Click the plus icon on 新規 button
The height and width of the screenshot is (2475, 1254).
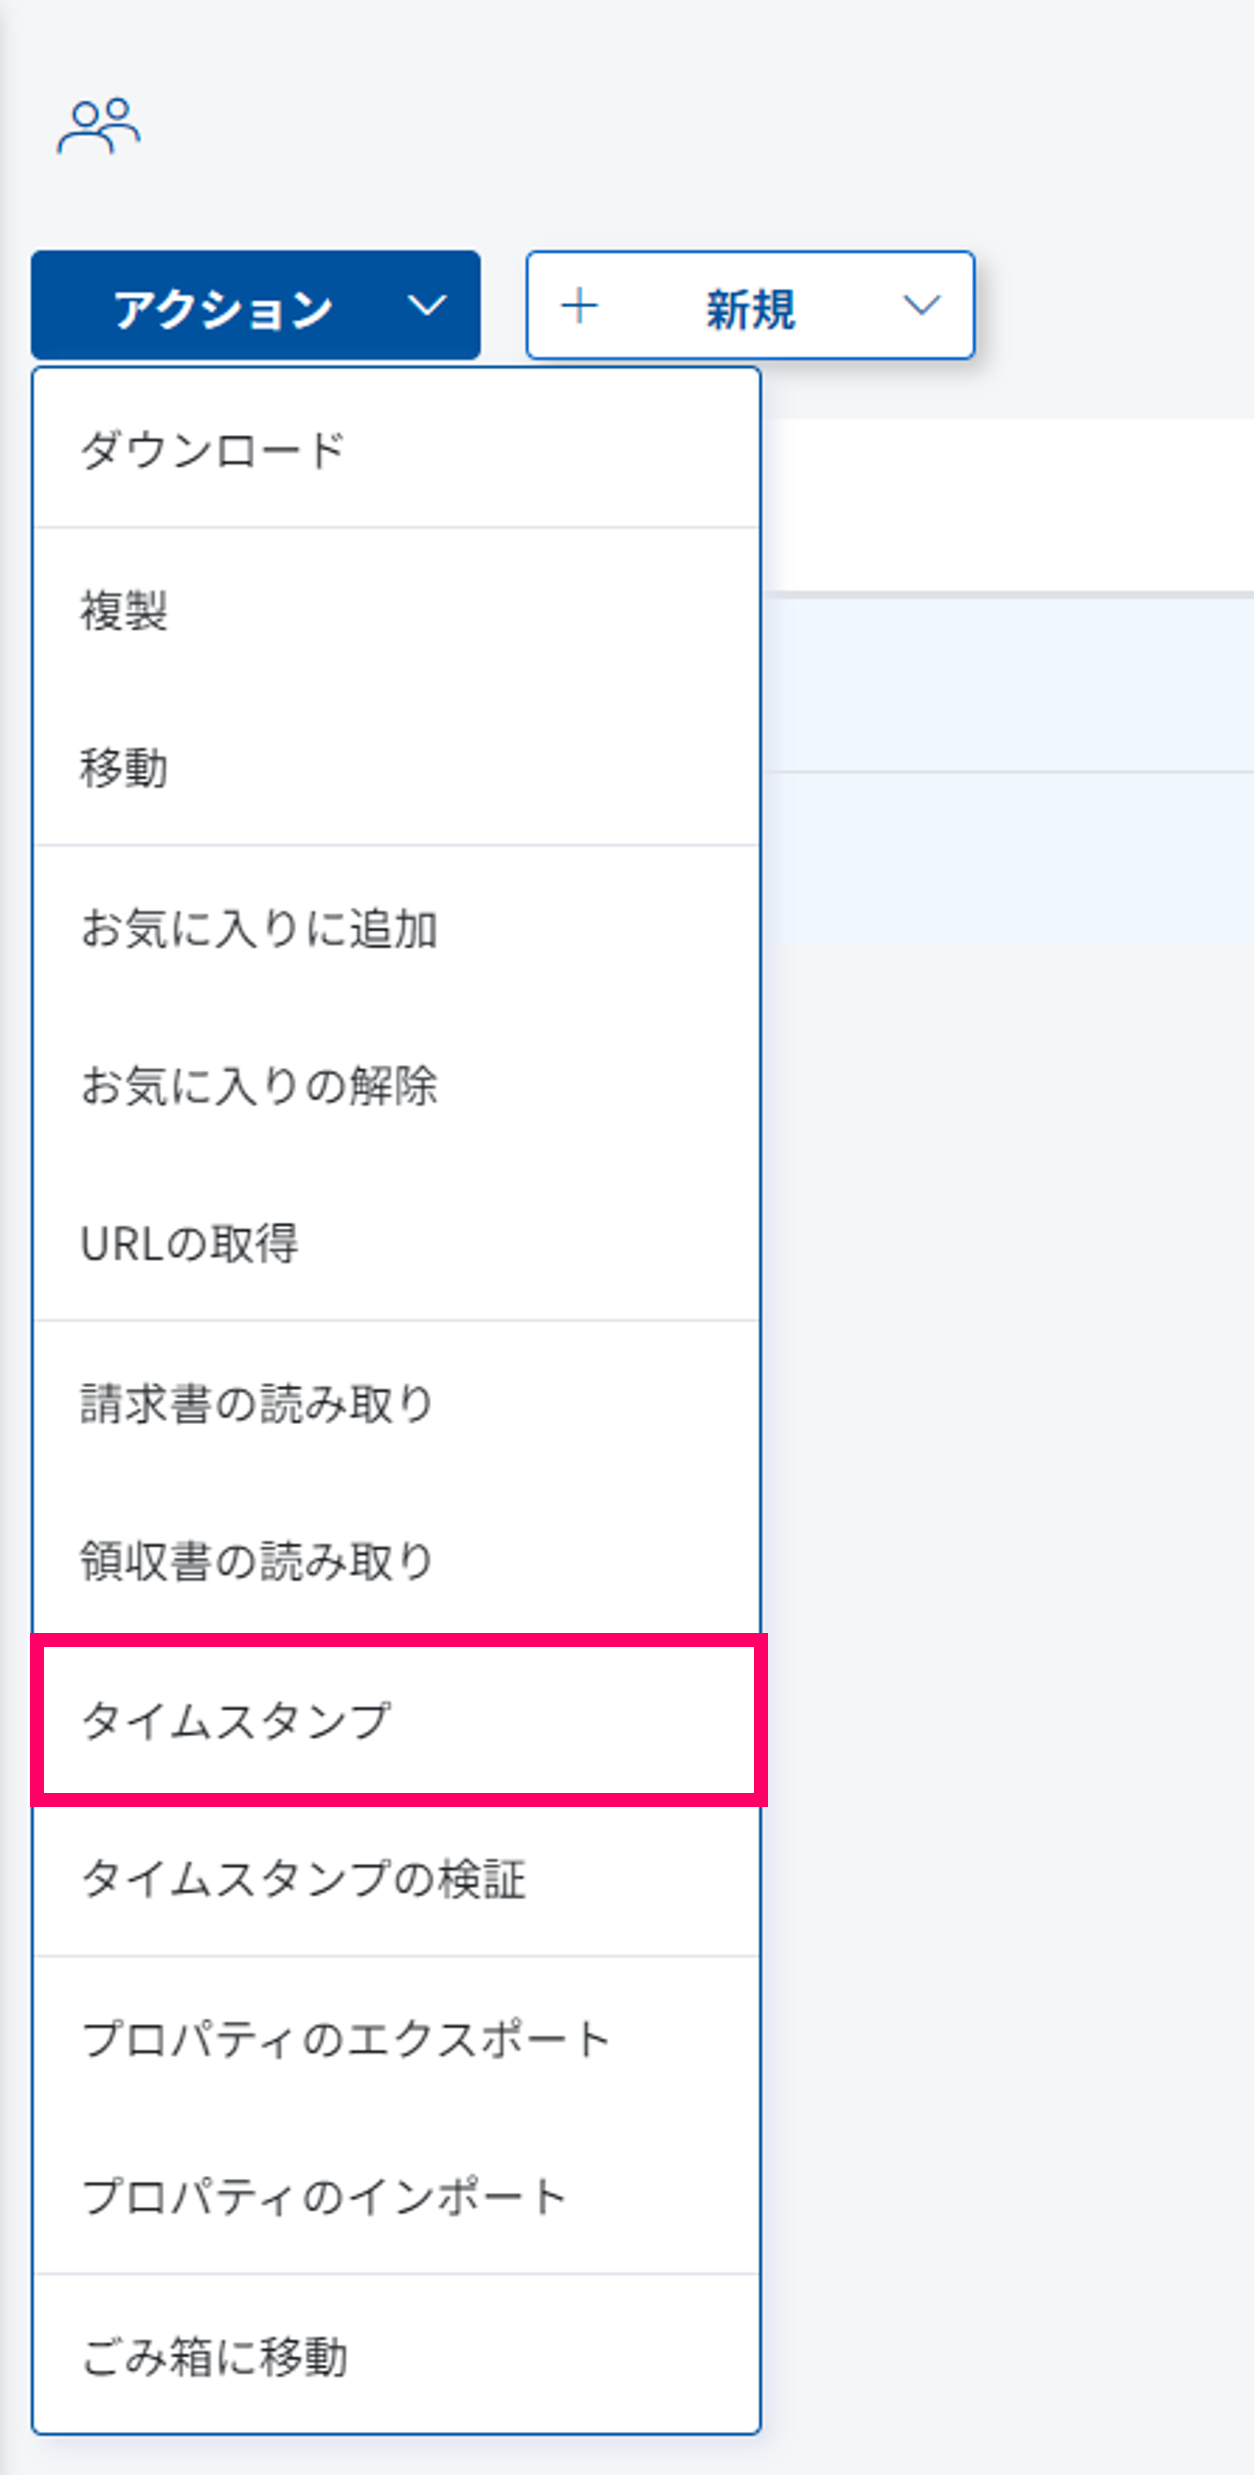(x=580, y=306)
